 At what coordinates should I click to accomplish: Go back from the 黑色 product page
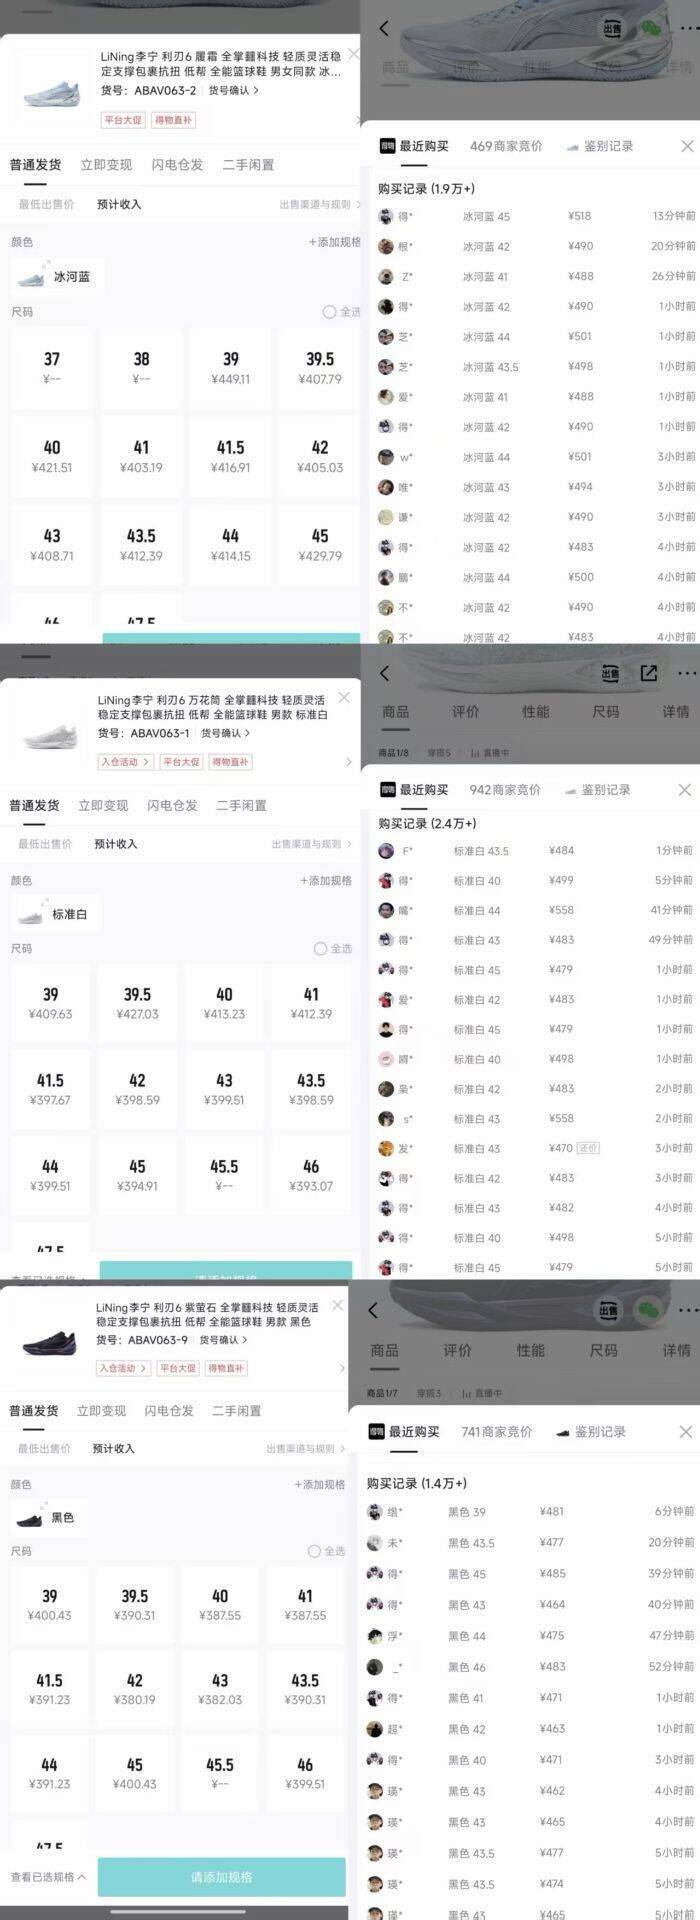(374, 1309)
